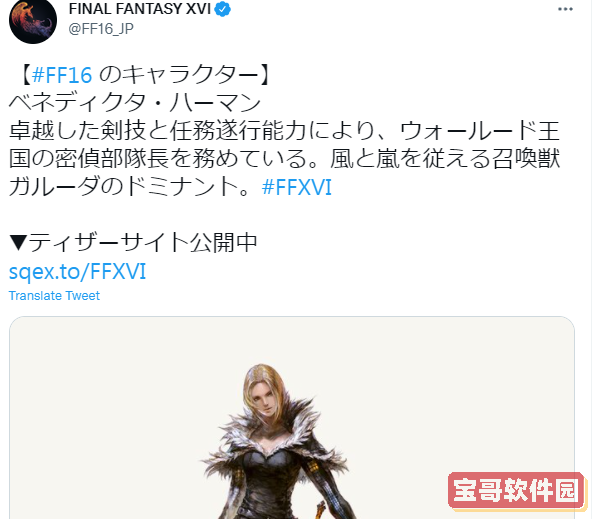Click the tweet body text about ガルーダ
Viewport: 592px width, 519px height.
click(x=284, y=159)
